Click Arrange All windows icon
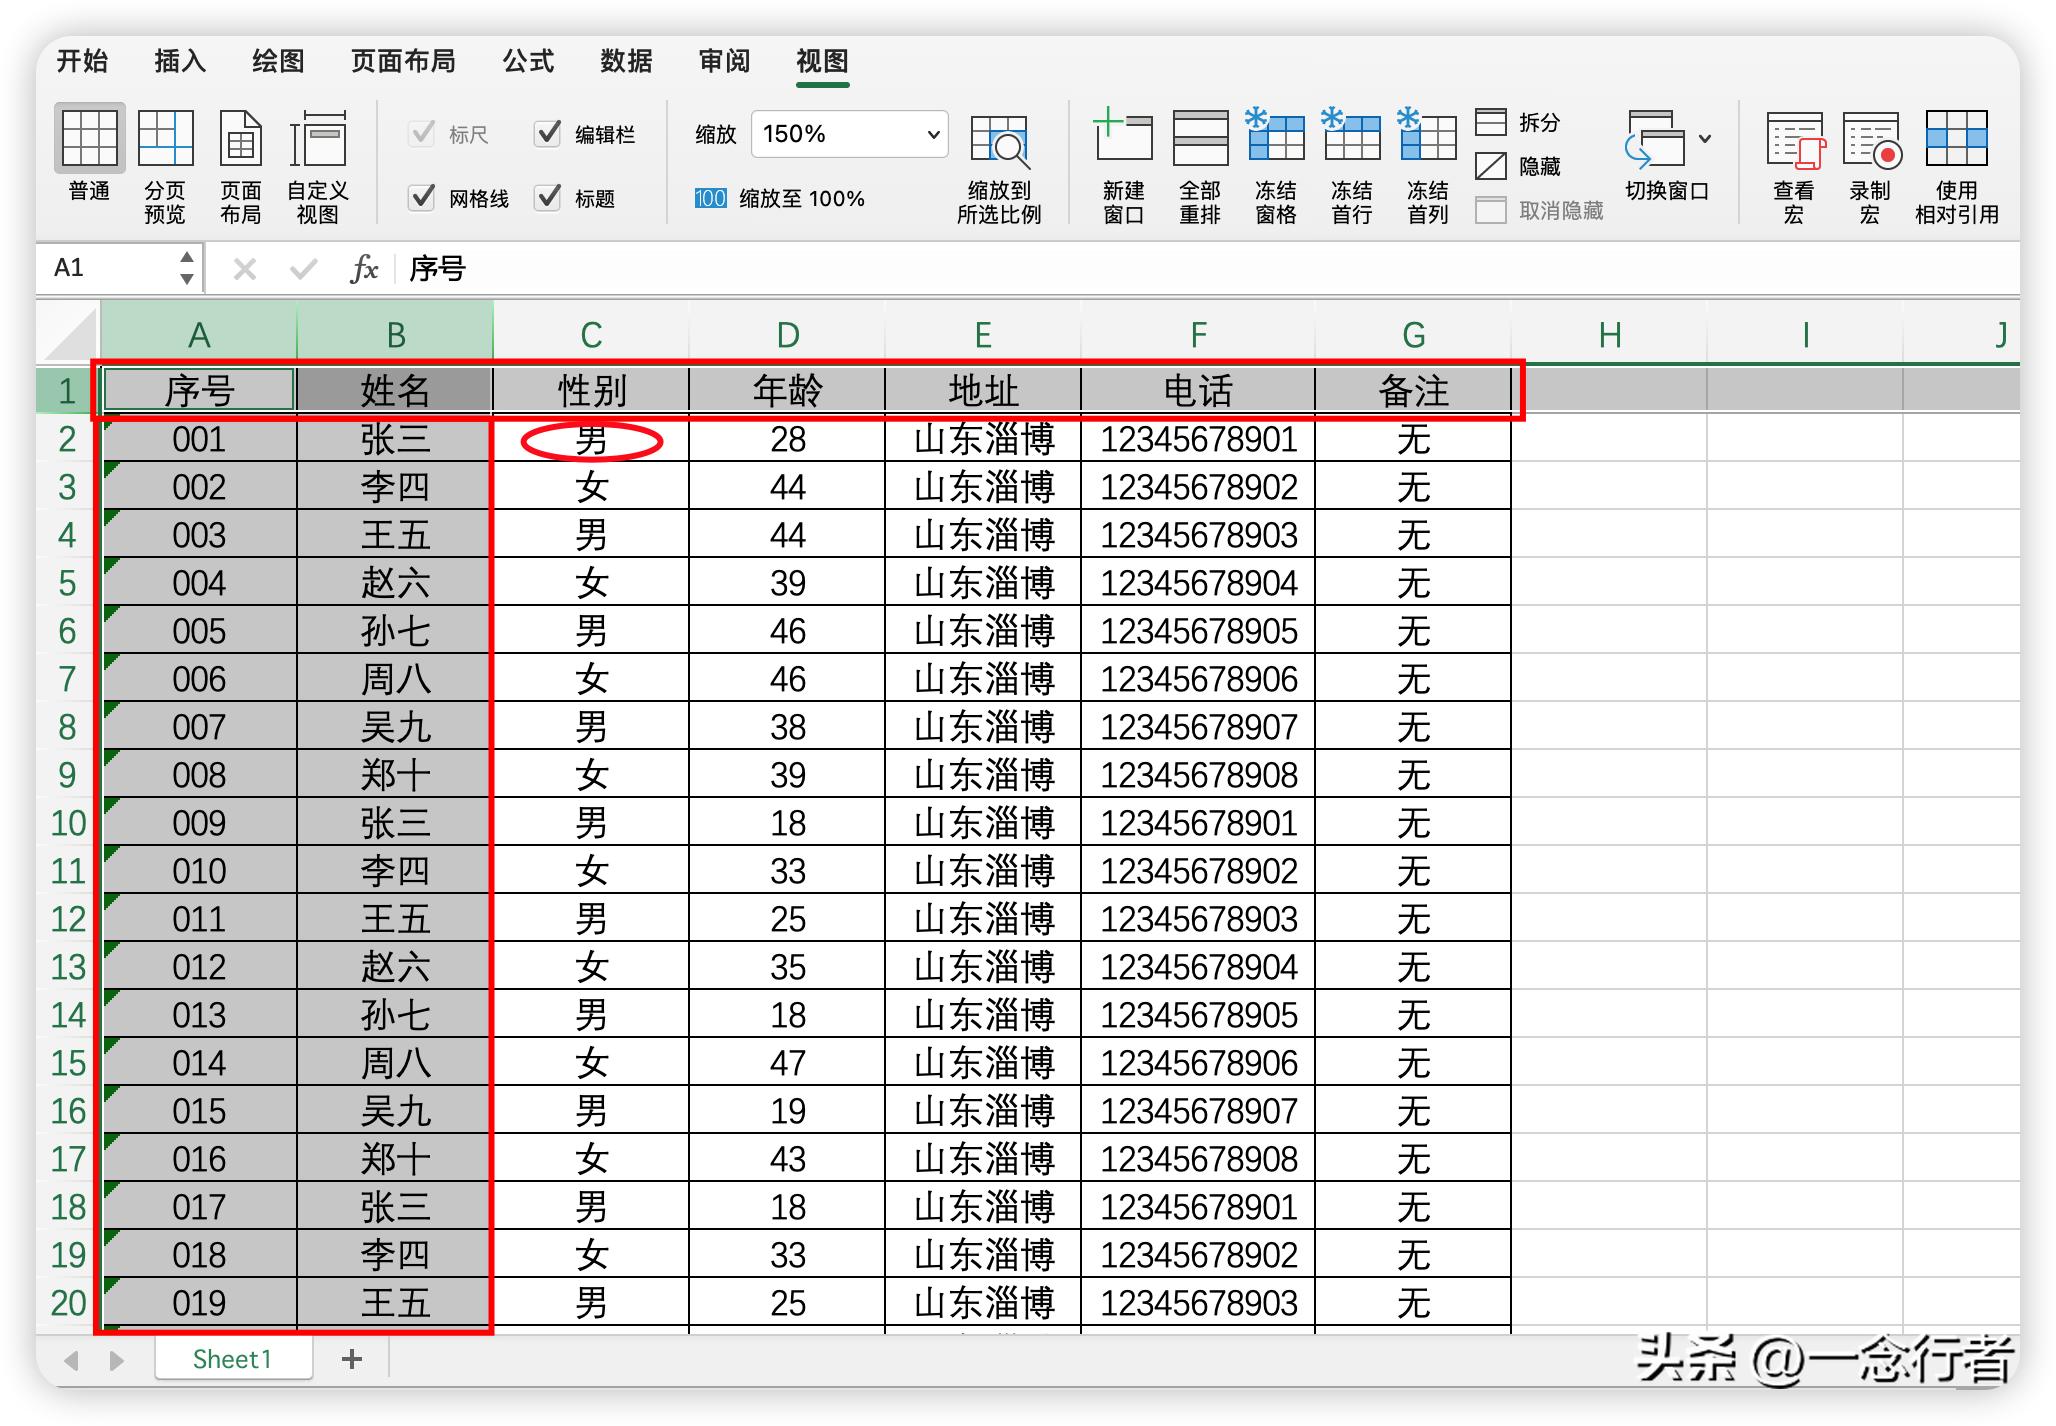The image size is (2056, 1426). [x=1199, y=138]
